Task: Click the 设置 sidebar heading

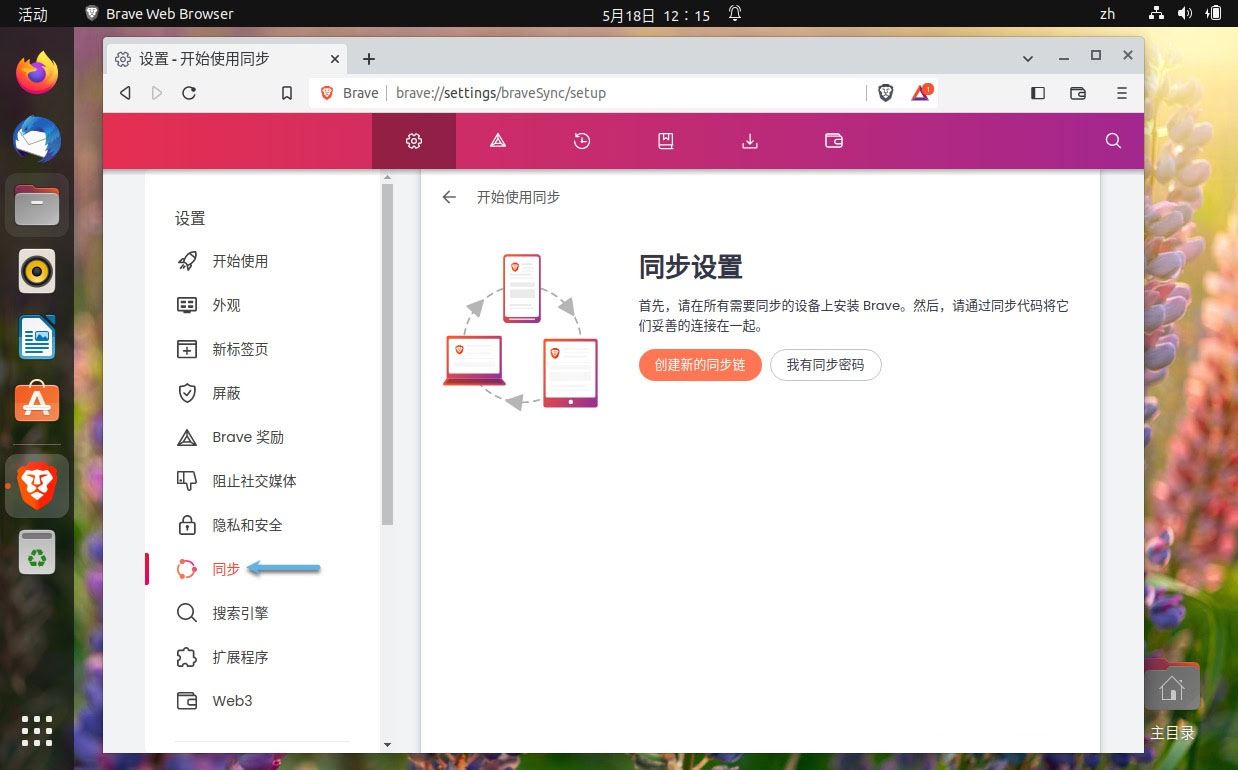Action: tap(190, 218)
